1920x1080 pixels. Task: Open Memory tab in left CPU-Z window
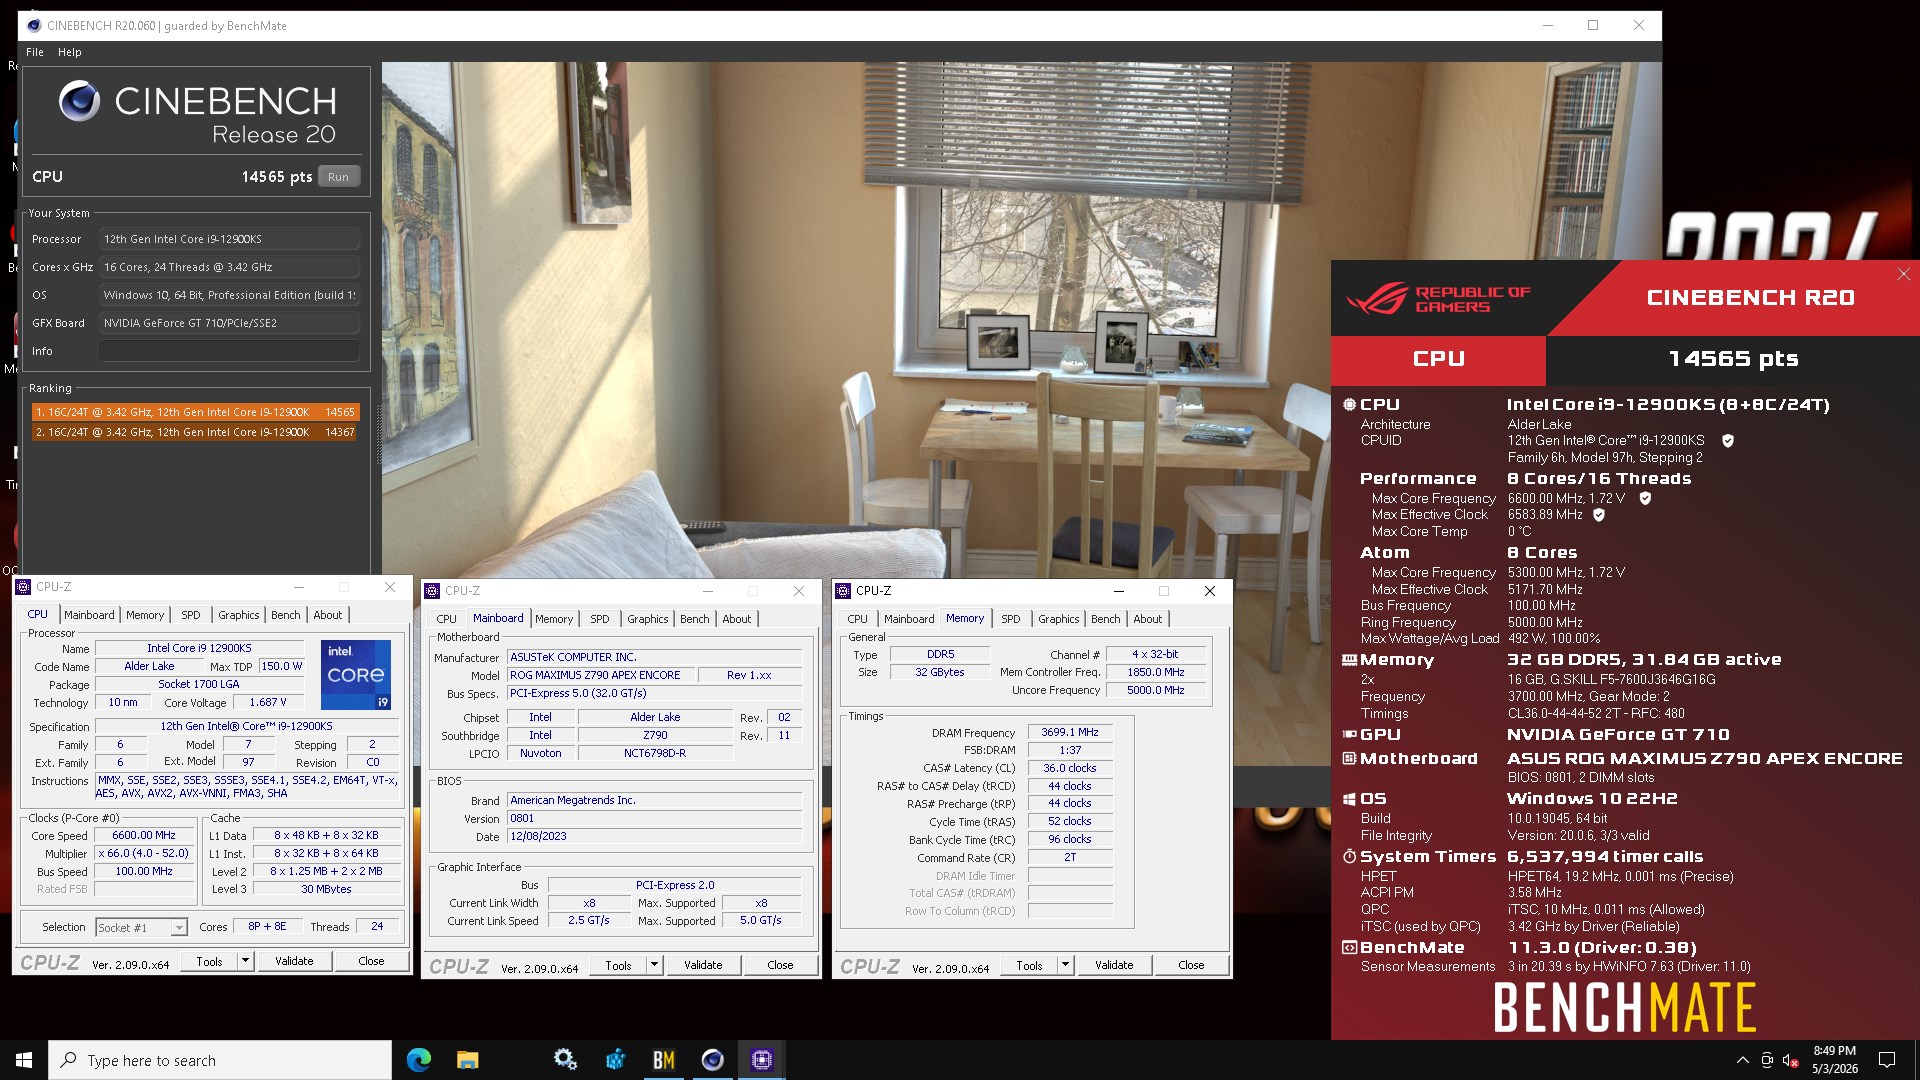pos(145,615)
